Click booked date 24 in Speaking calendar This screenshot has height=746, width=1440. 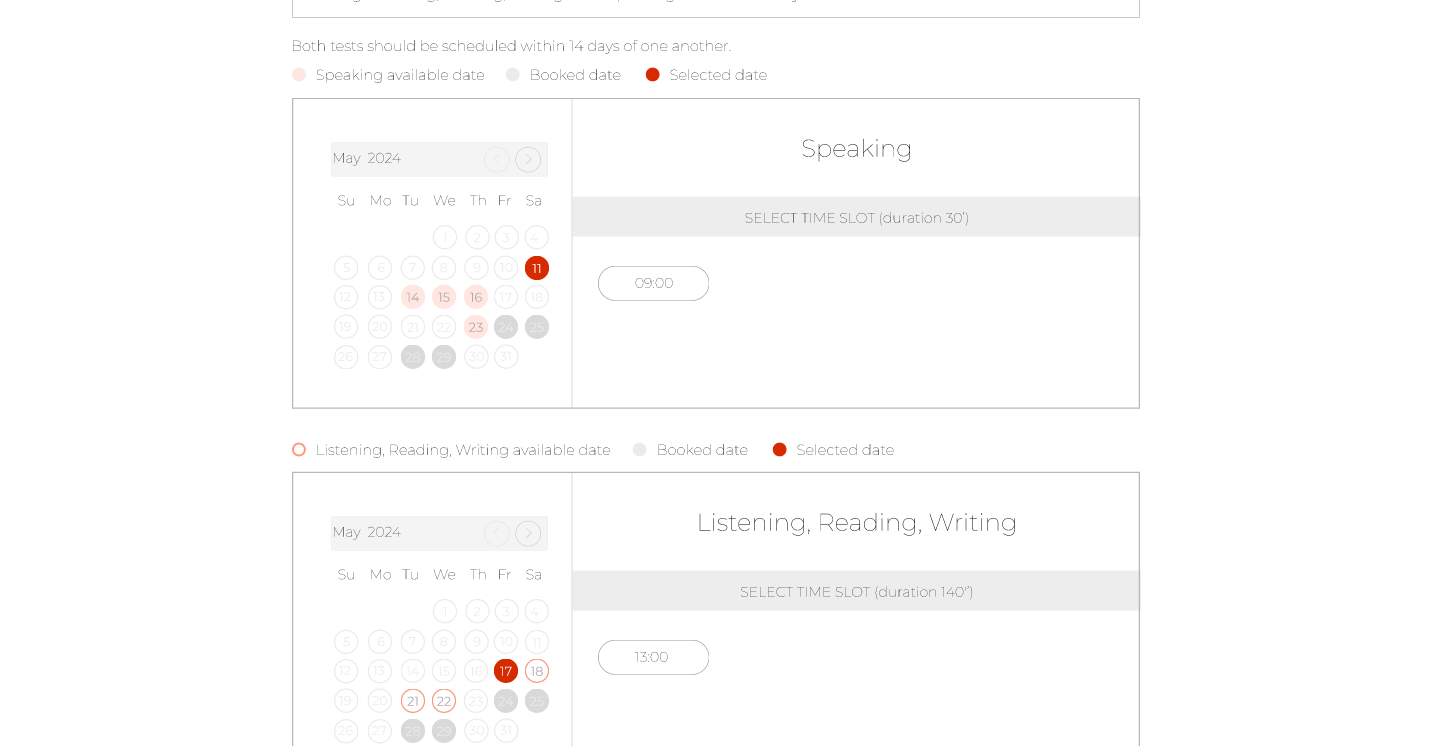point(506,327)
